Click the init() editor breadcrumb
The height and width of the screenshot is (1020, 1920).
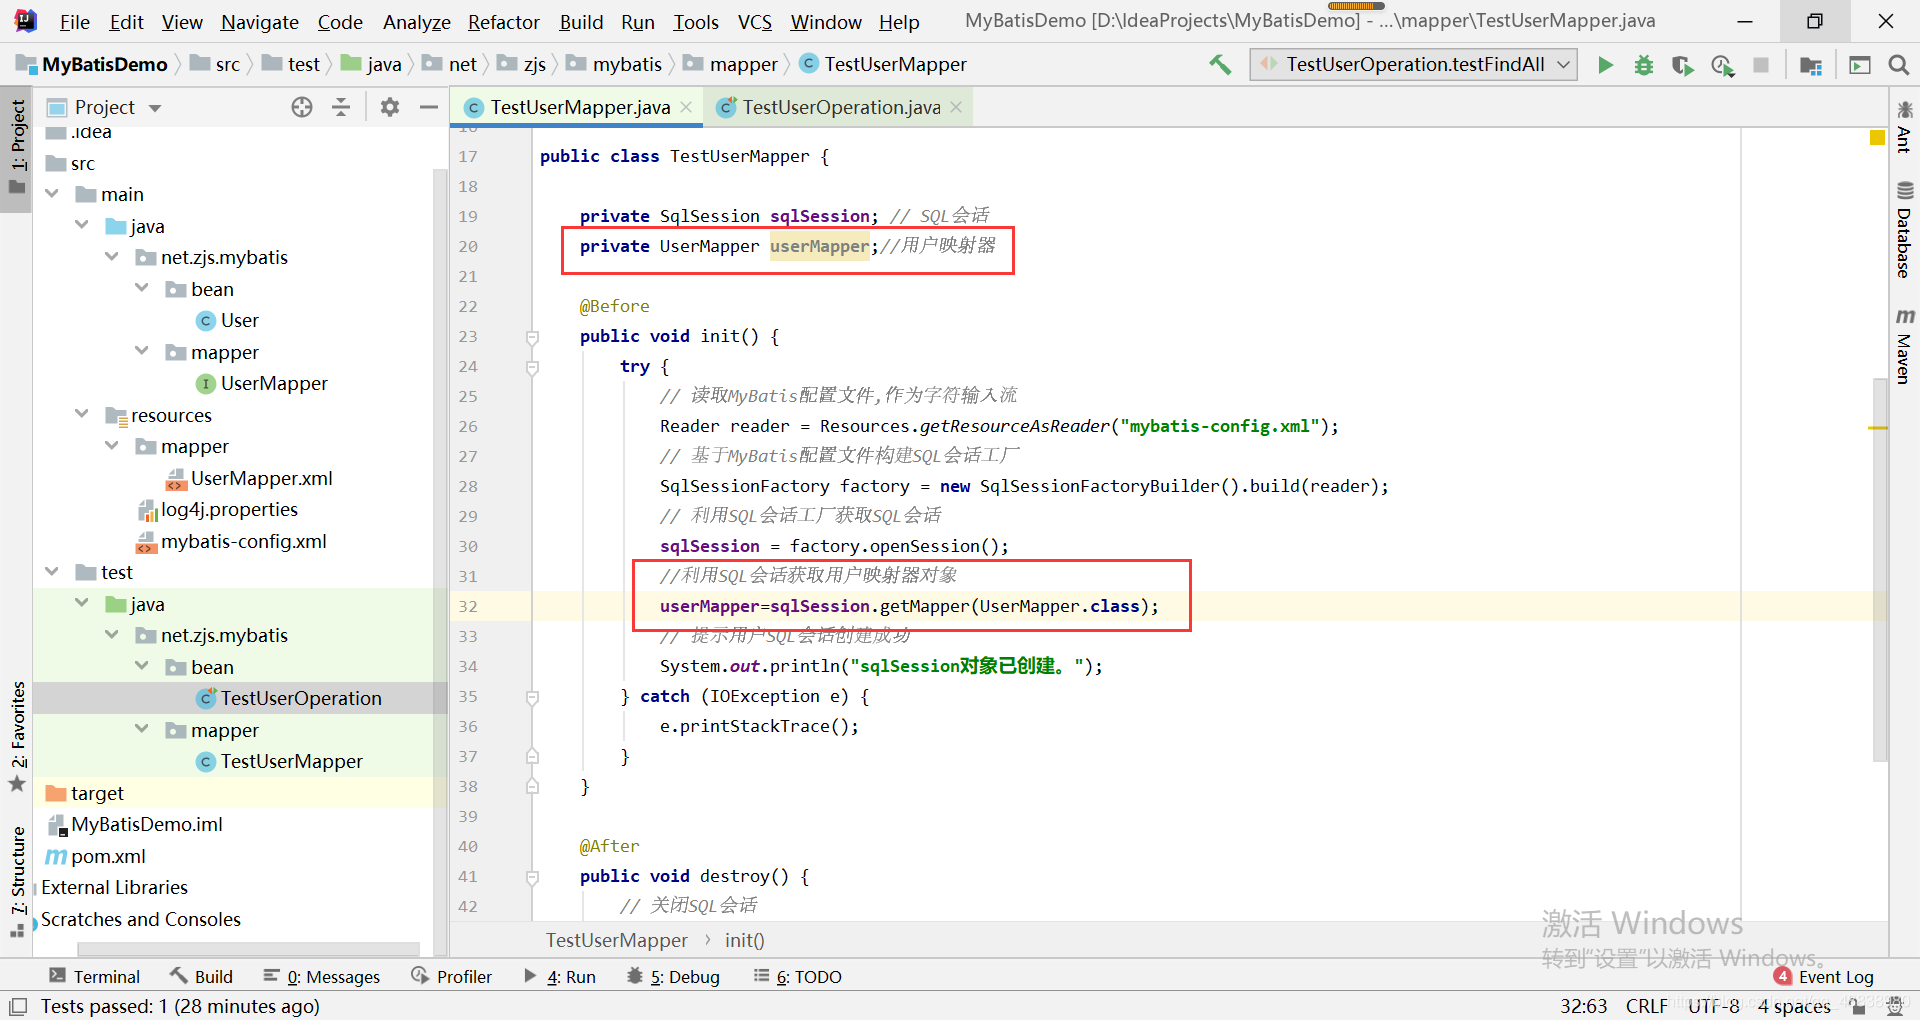tap(744, 940)
